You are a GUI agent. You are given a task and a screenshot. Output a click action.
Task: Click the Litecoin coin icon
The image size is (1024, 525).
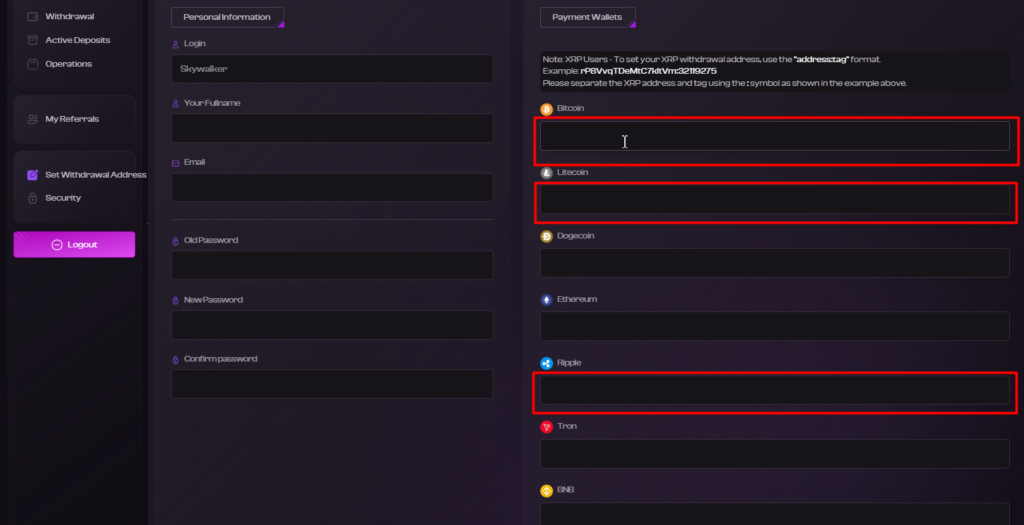547,173
